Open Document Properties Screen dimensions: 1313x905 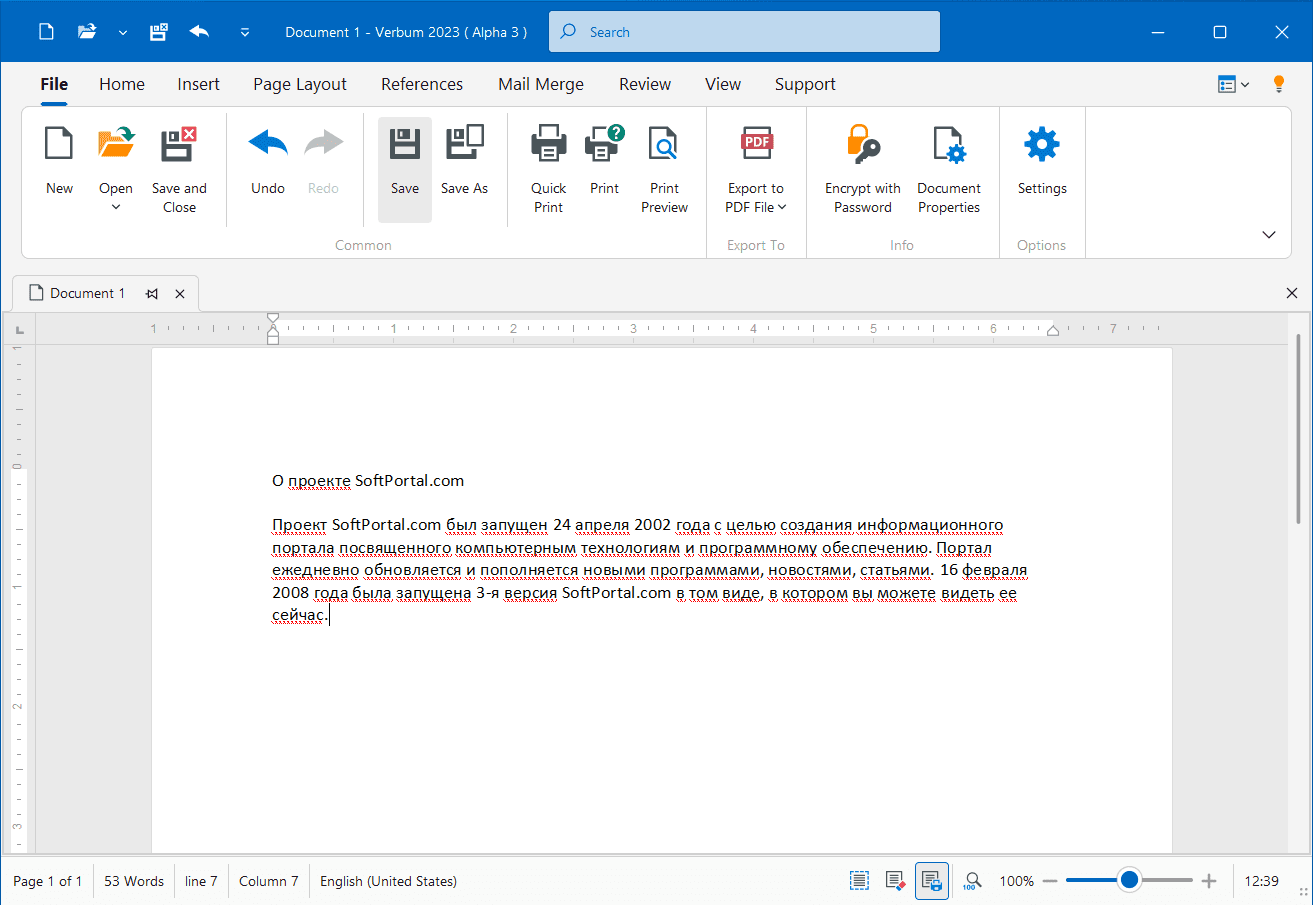click(949, 170)
